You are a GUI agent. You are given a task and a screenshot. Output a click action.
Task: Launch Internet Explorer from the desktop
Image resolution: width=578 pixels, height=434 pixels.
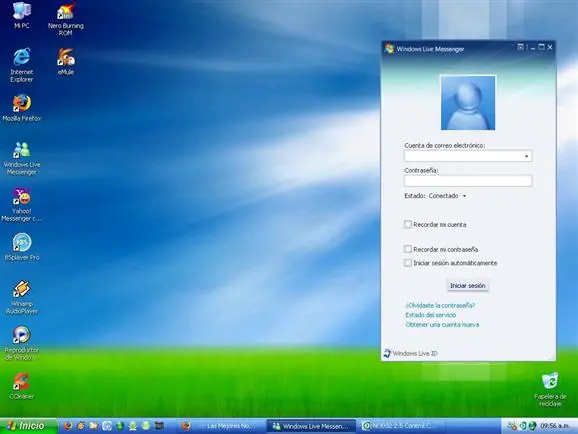tap(22, 65)
